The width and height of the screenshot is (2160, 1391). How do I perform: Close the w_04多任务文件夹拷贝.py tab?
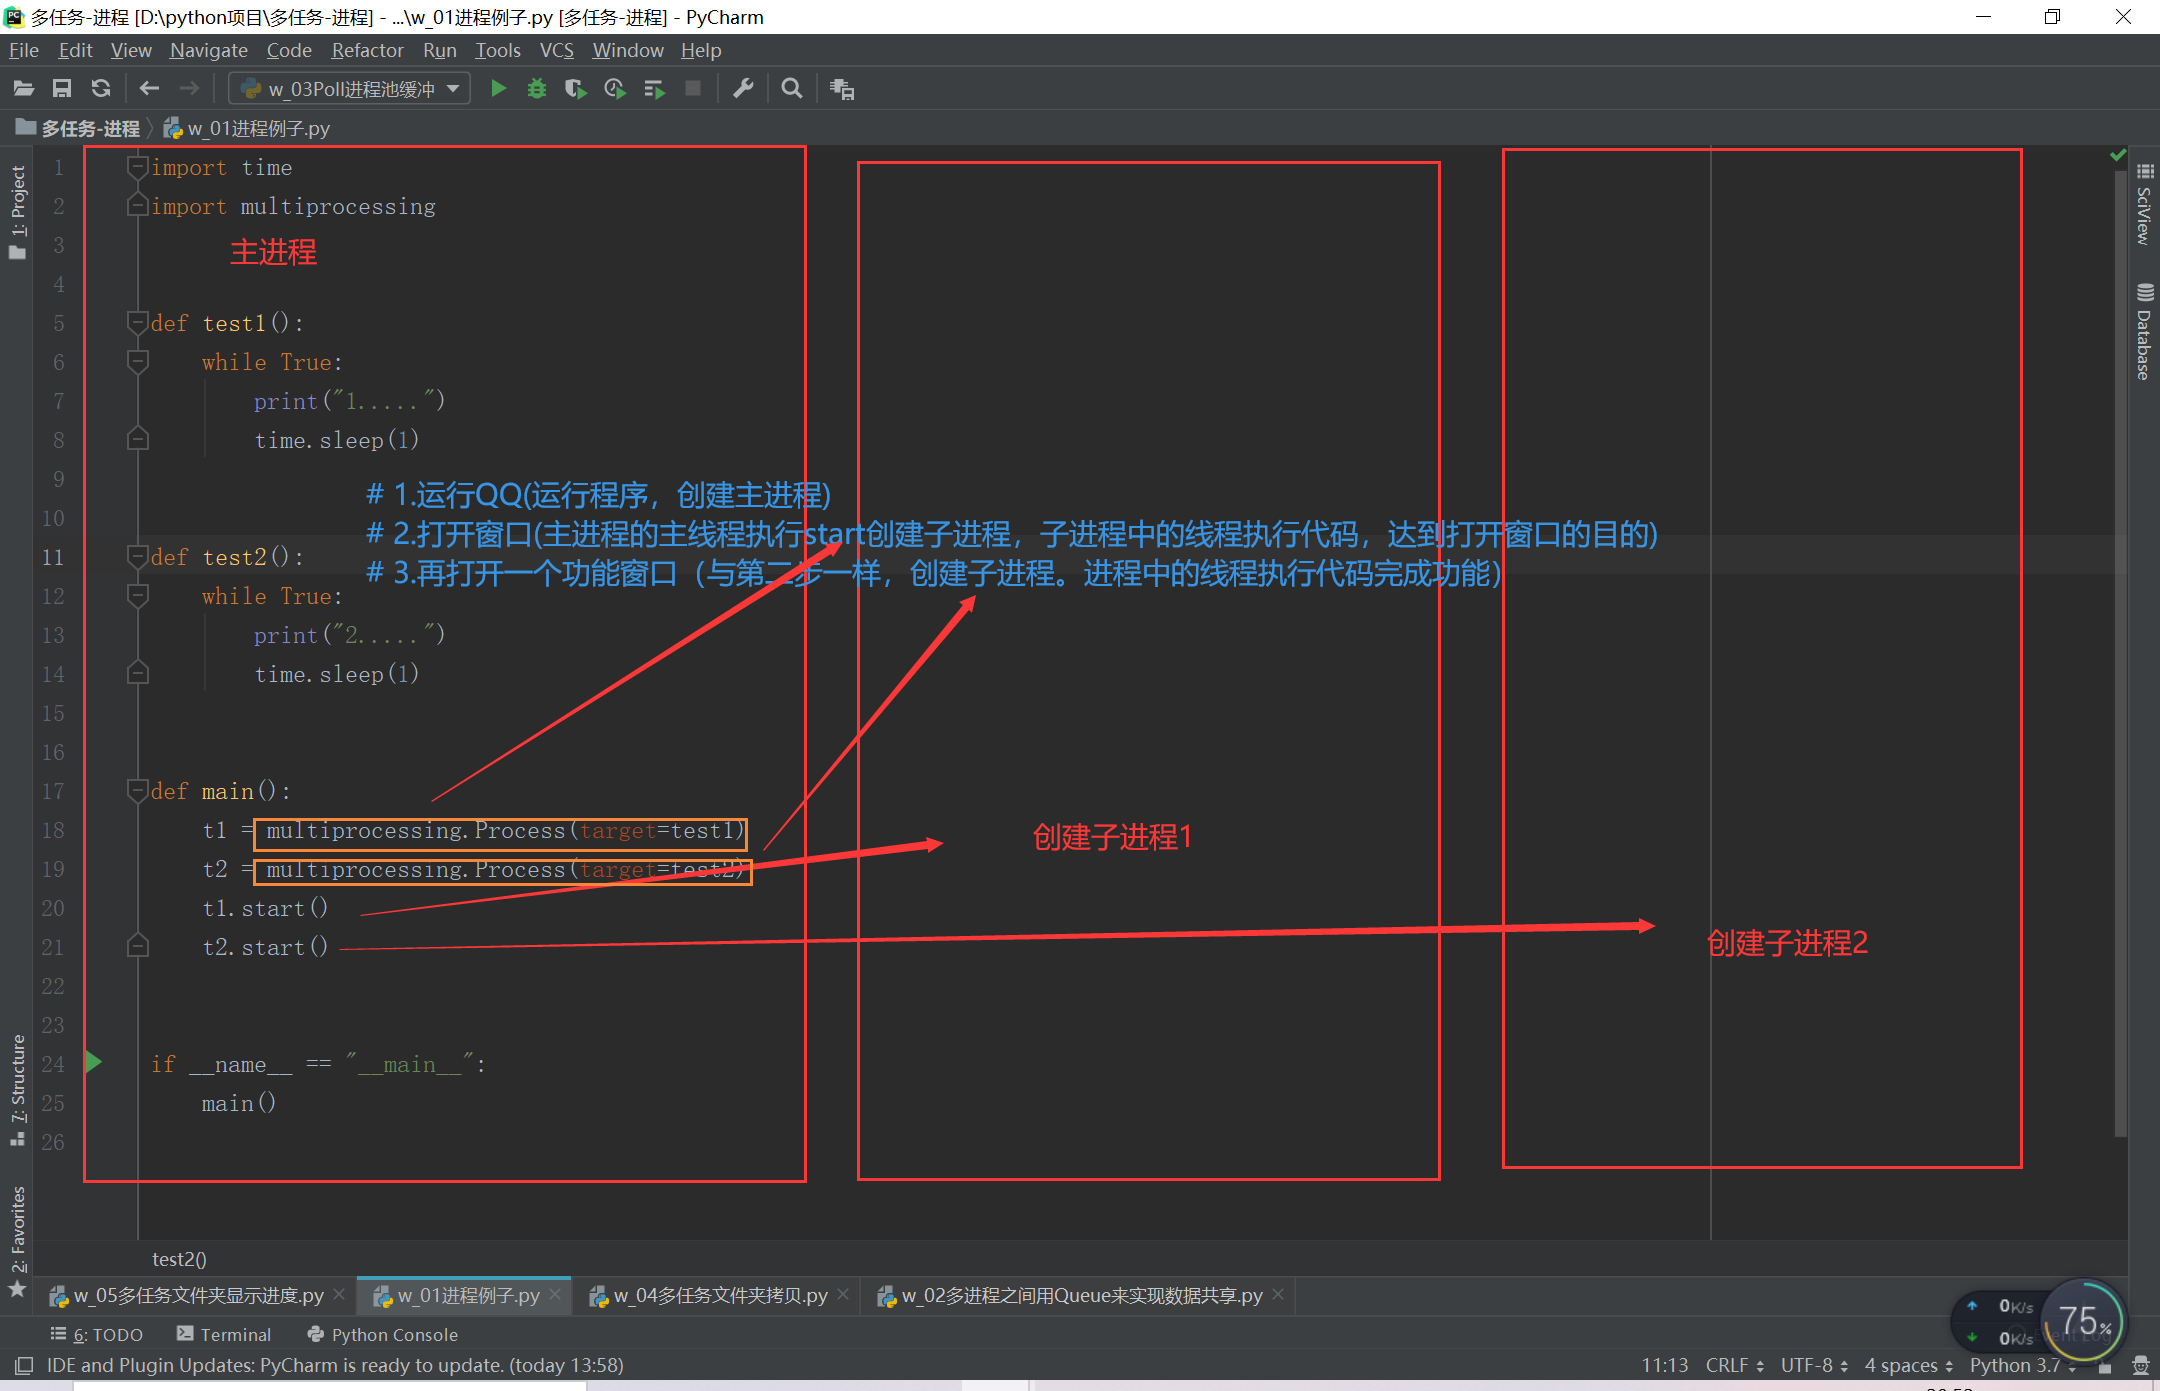843,1295
